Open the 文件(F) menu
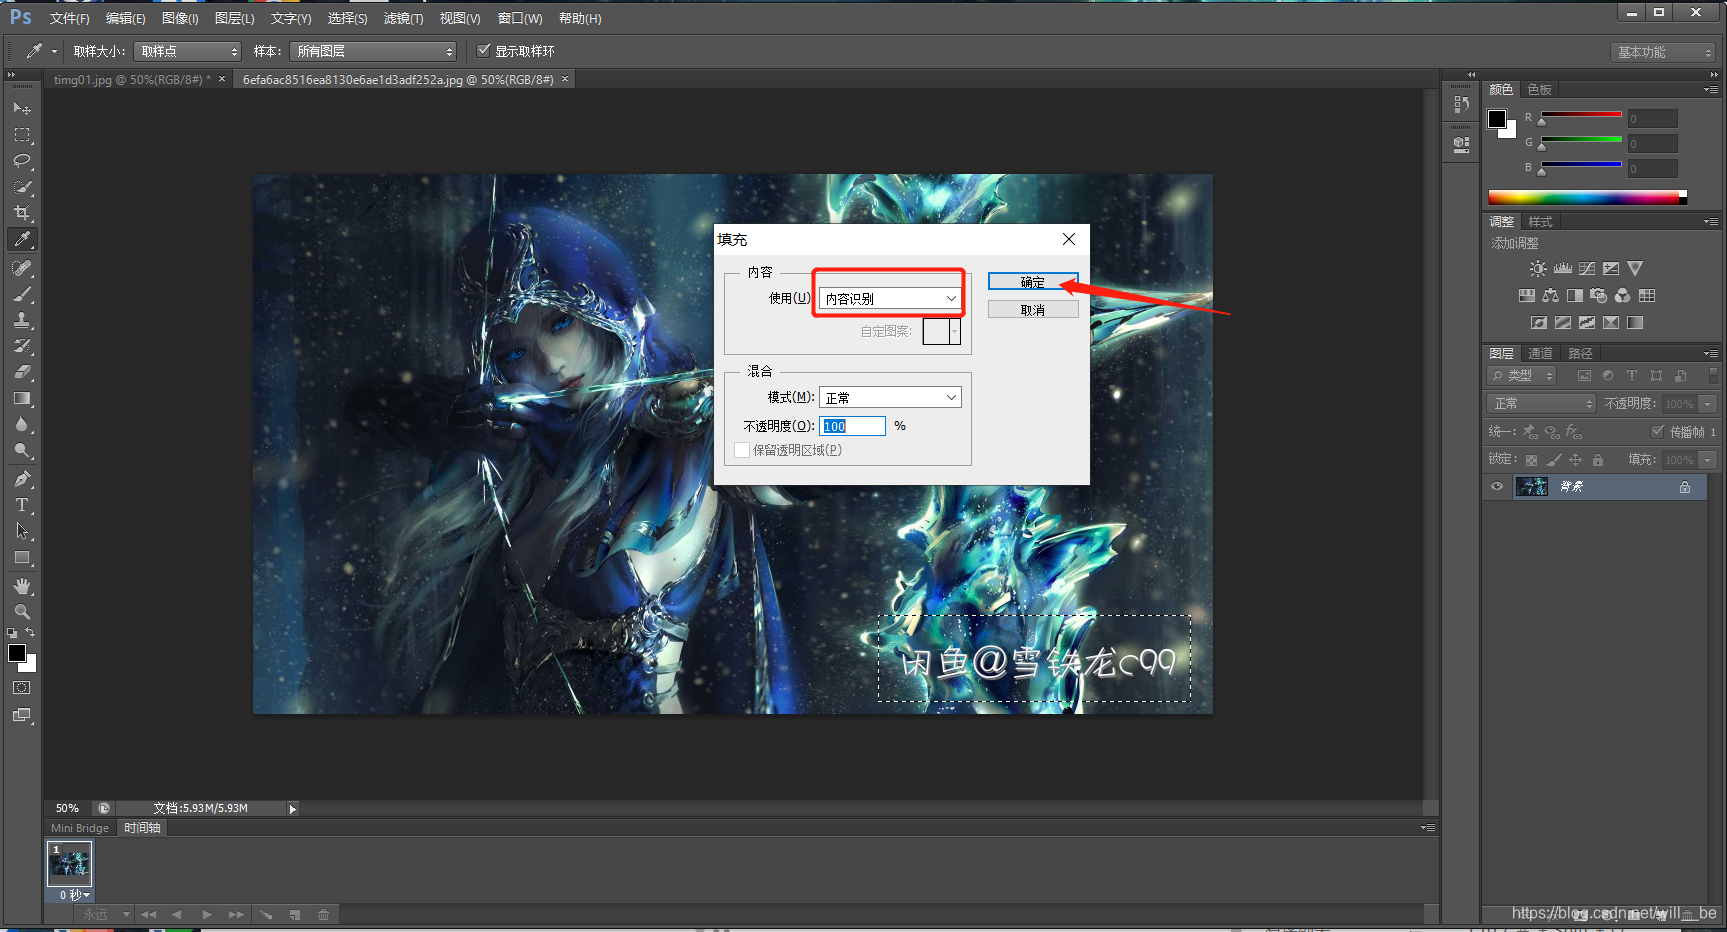Image resolution: width=1727 pixels, height=932 pixels. click(69, 18)
